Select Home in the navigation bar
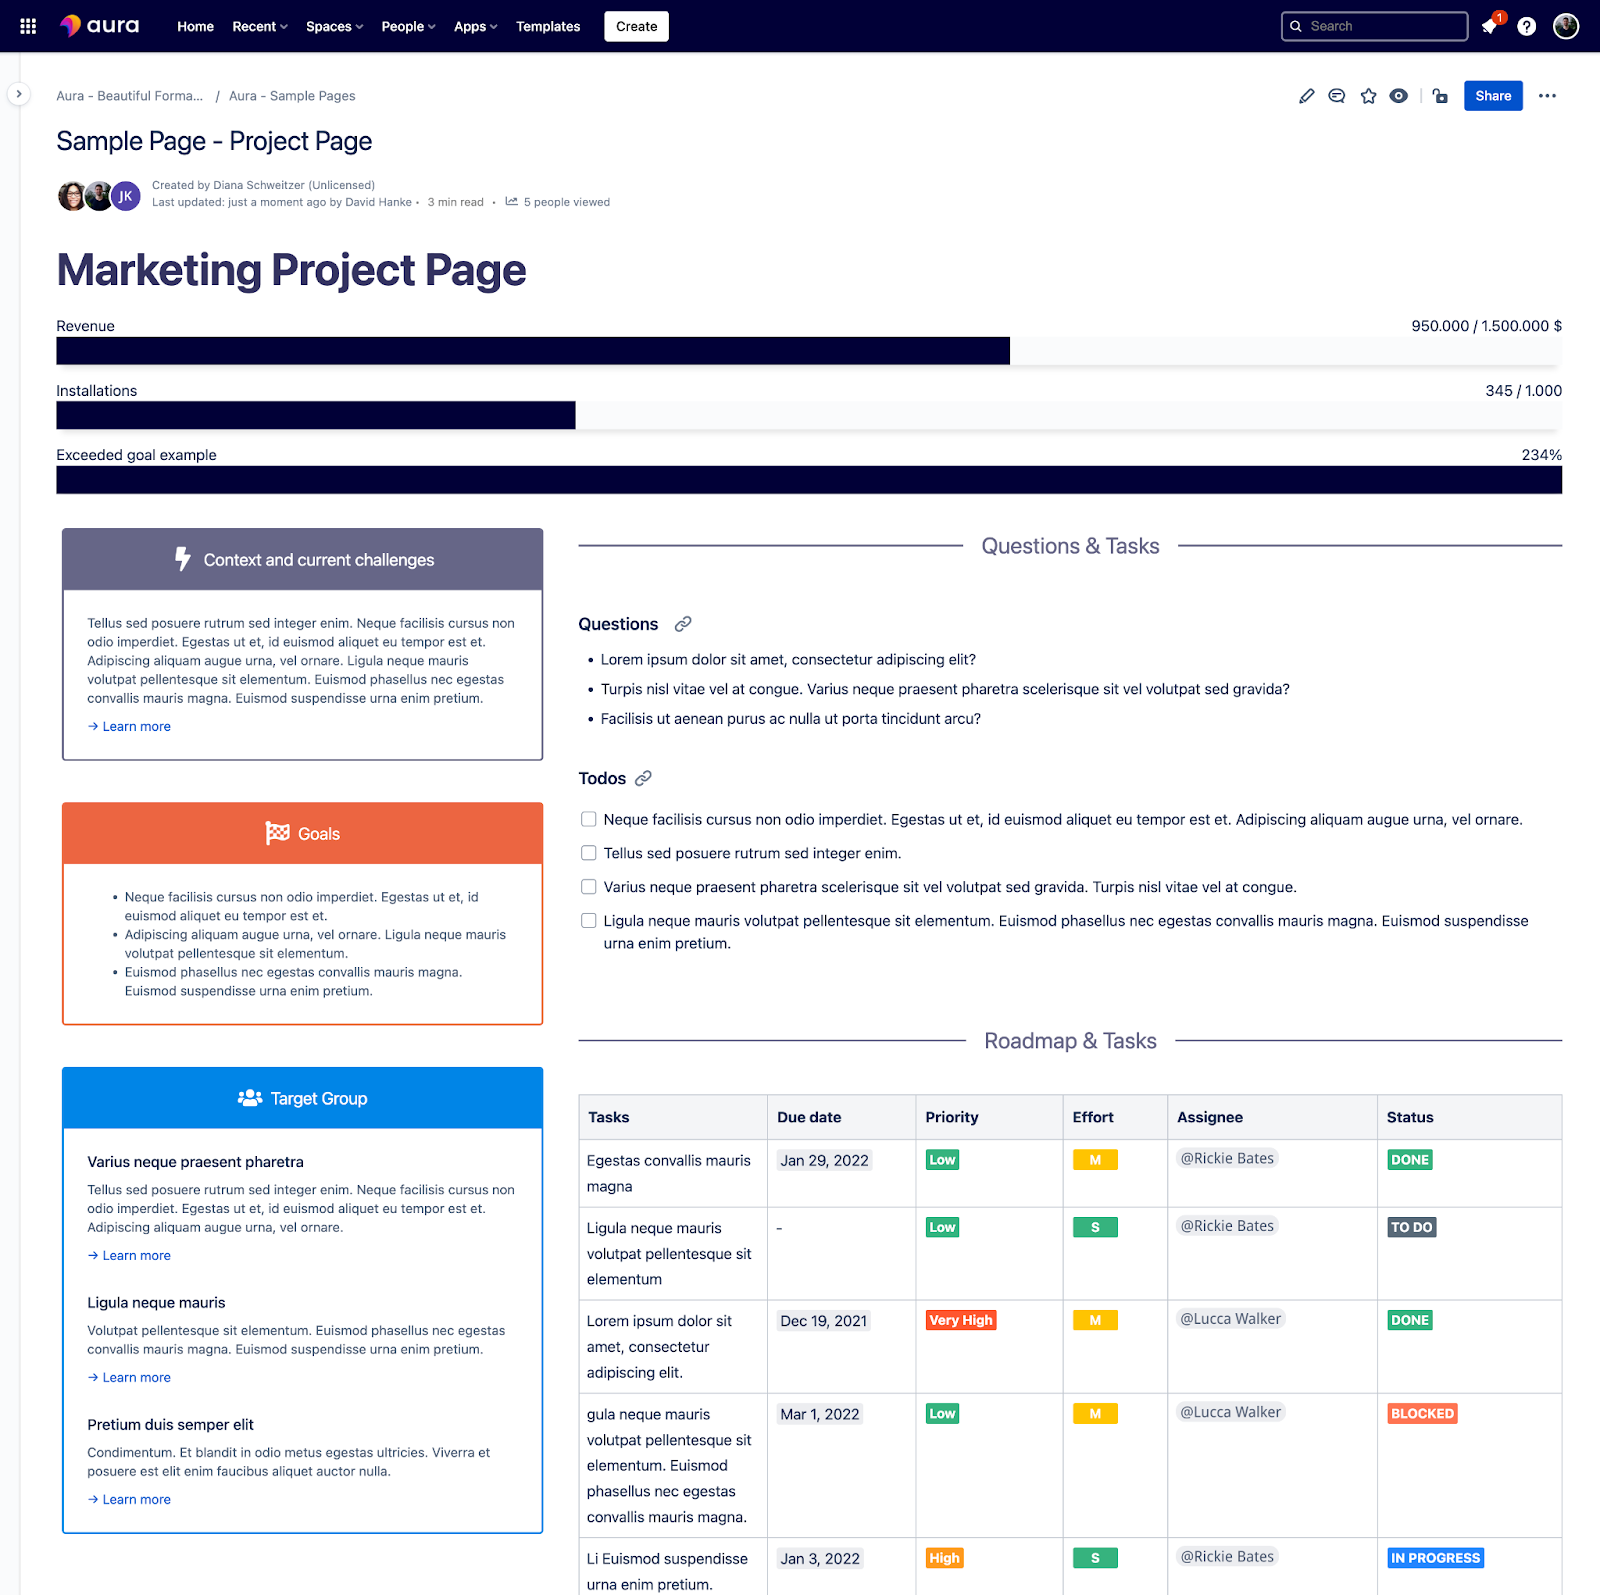Viewport: 1600px width, 1595px height. pos(195,26)
